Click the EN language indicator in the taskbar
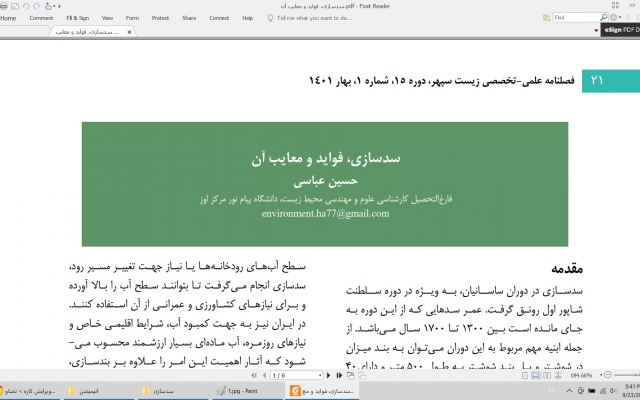 point(551,391)
